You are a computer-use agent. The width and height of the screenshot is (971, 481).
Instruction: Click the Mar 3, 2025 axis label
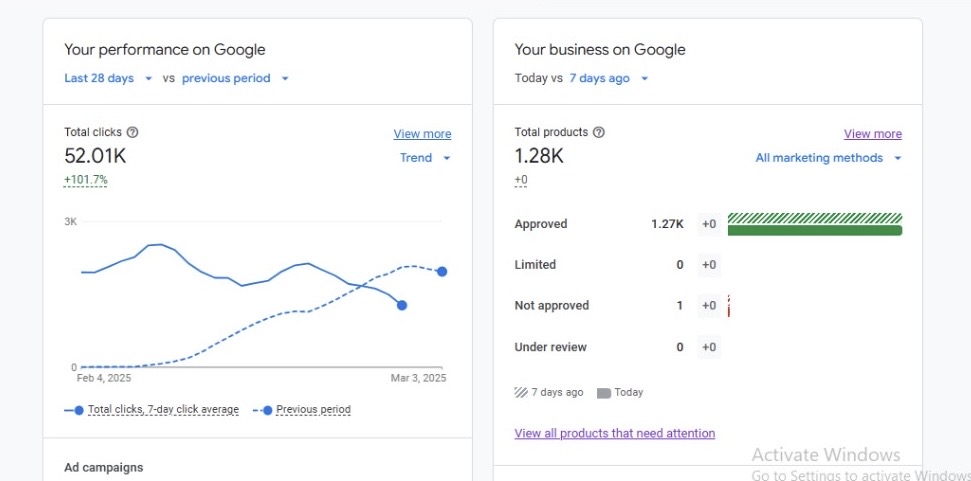tap(418, 378)
